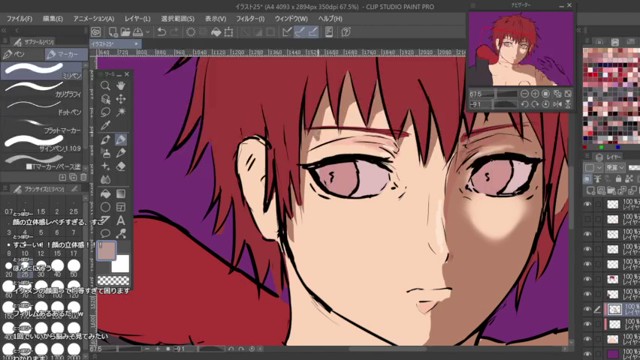Select the transparent checkered color swatch
This screenshot has height=360, width=640.
(x=113, y=280)
